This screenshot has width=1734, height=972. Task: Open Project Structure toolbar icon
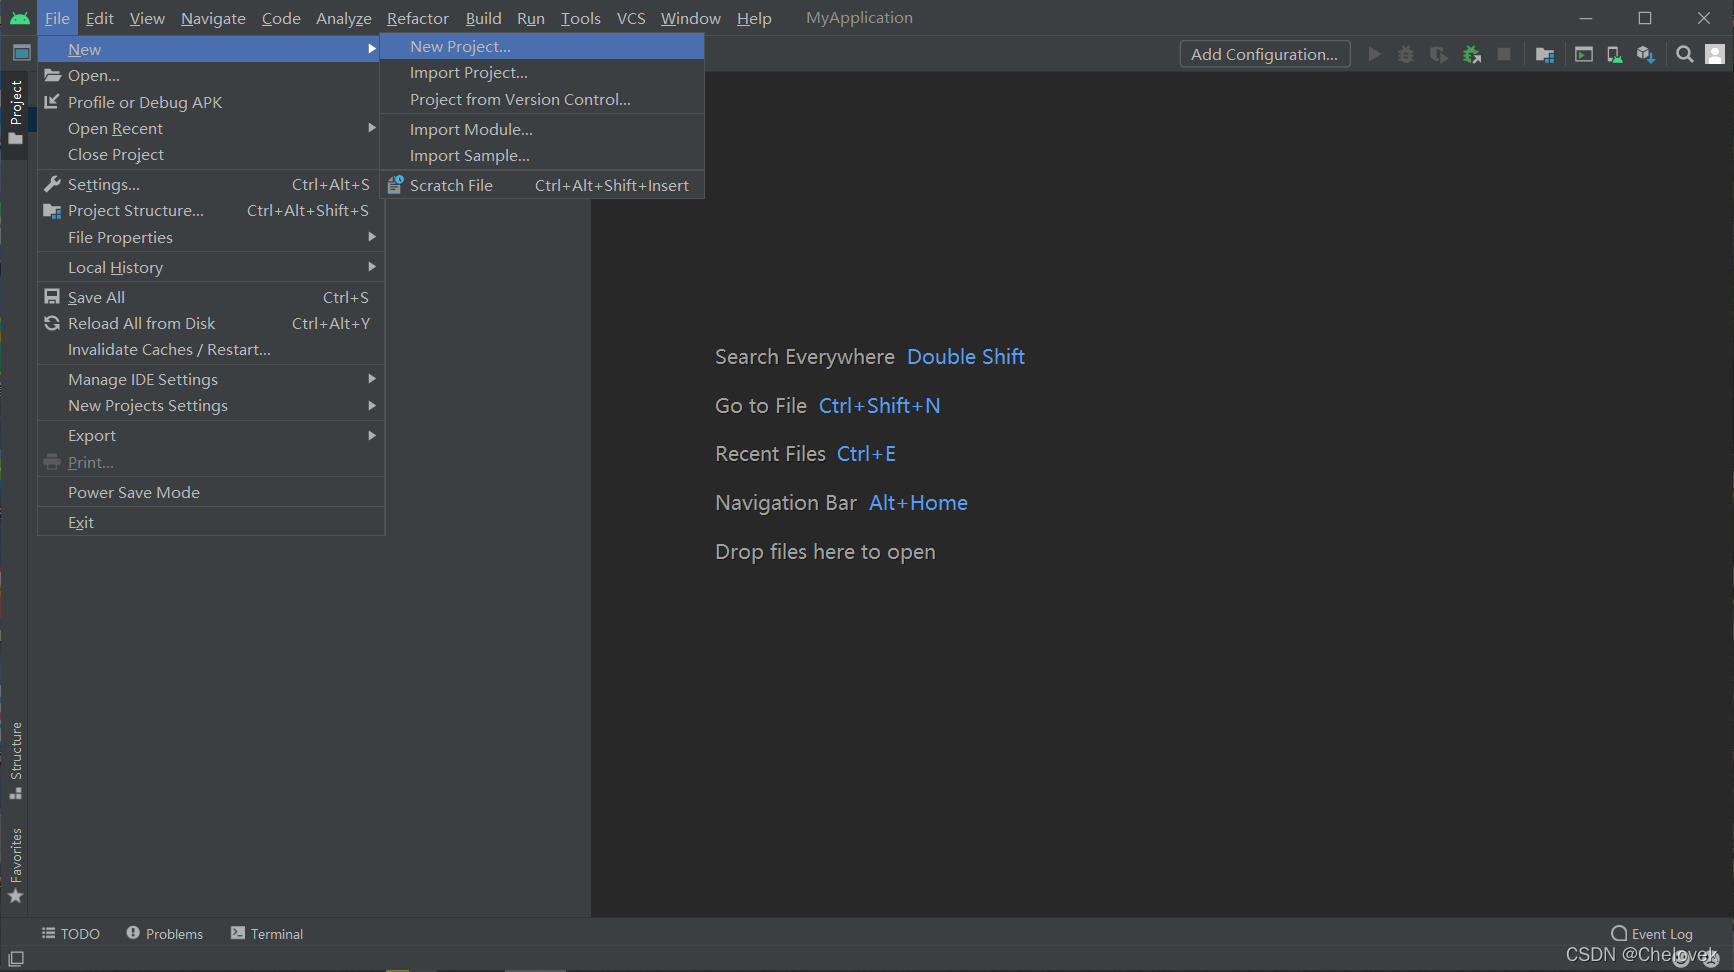pos(1545,54)
